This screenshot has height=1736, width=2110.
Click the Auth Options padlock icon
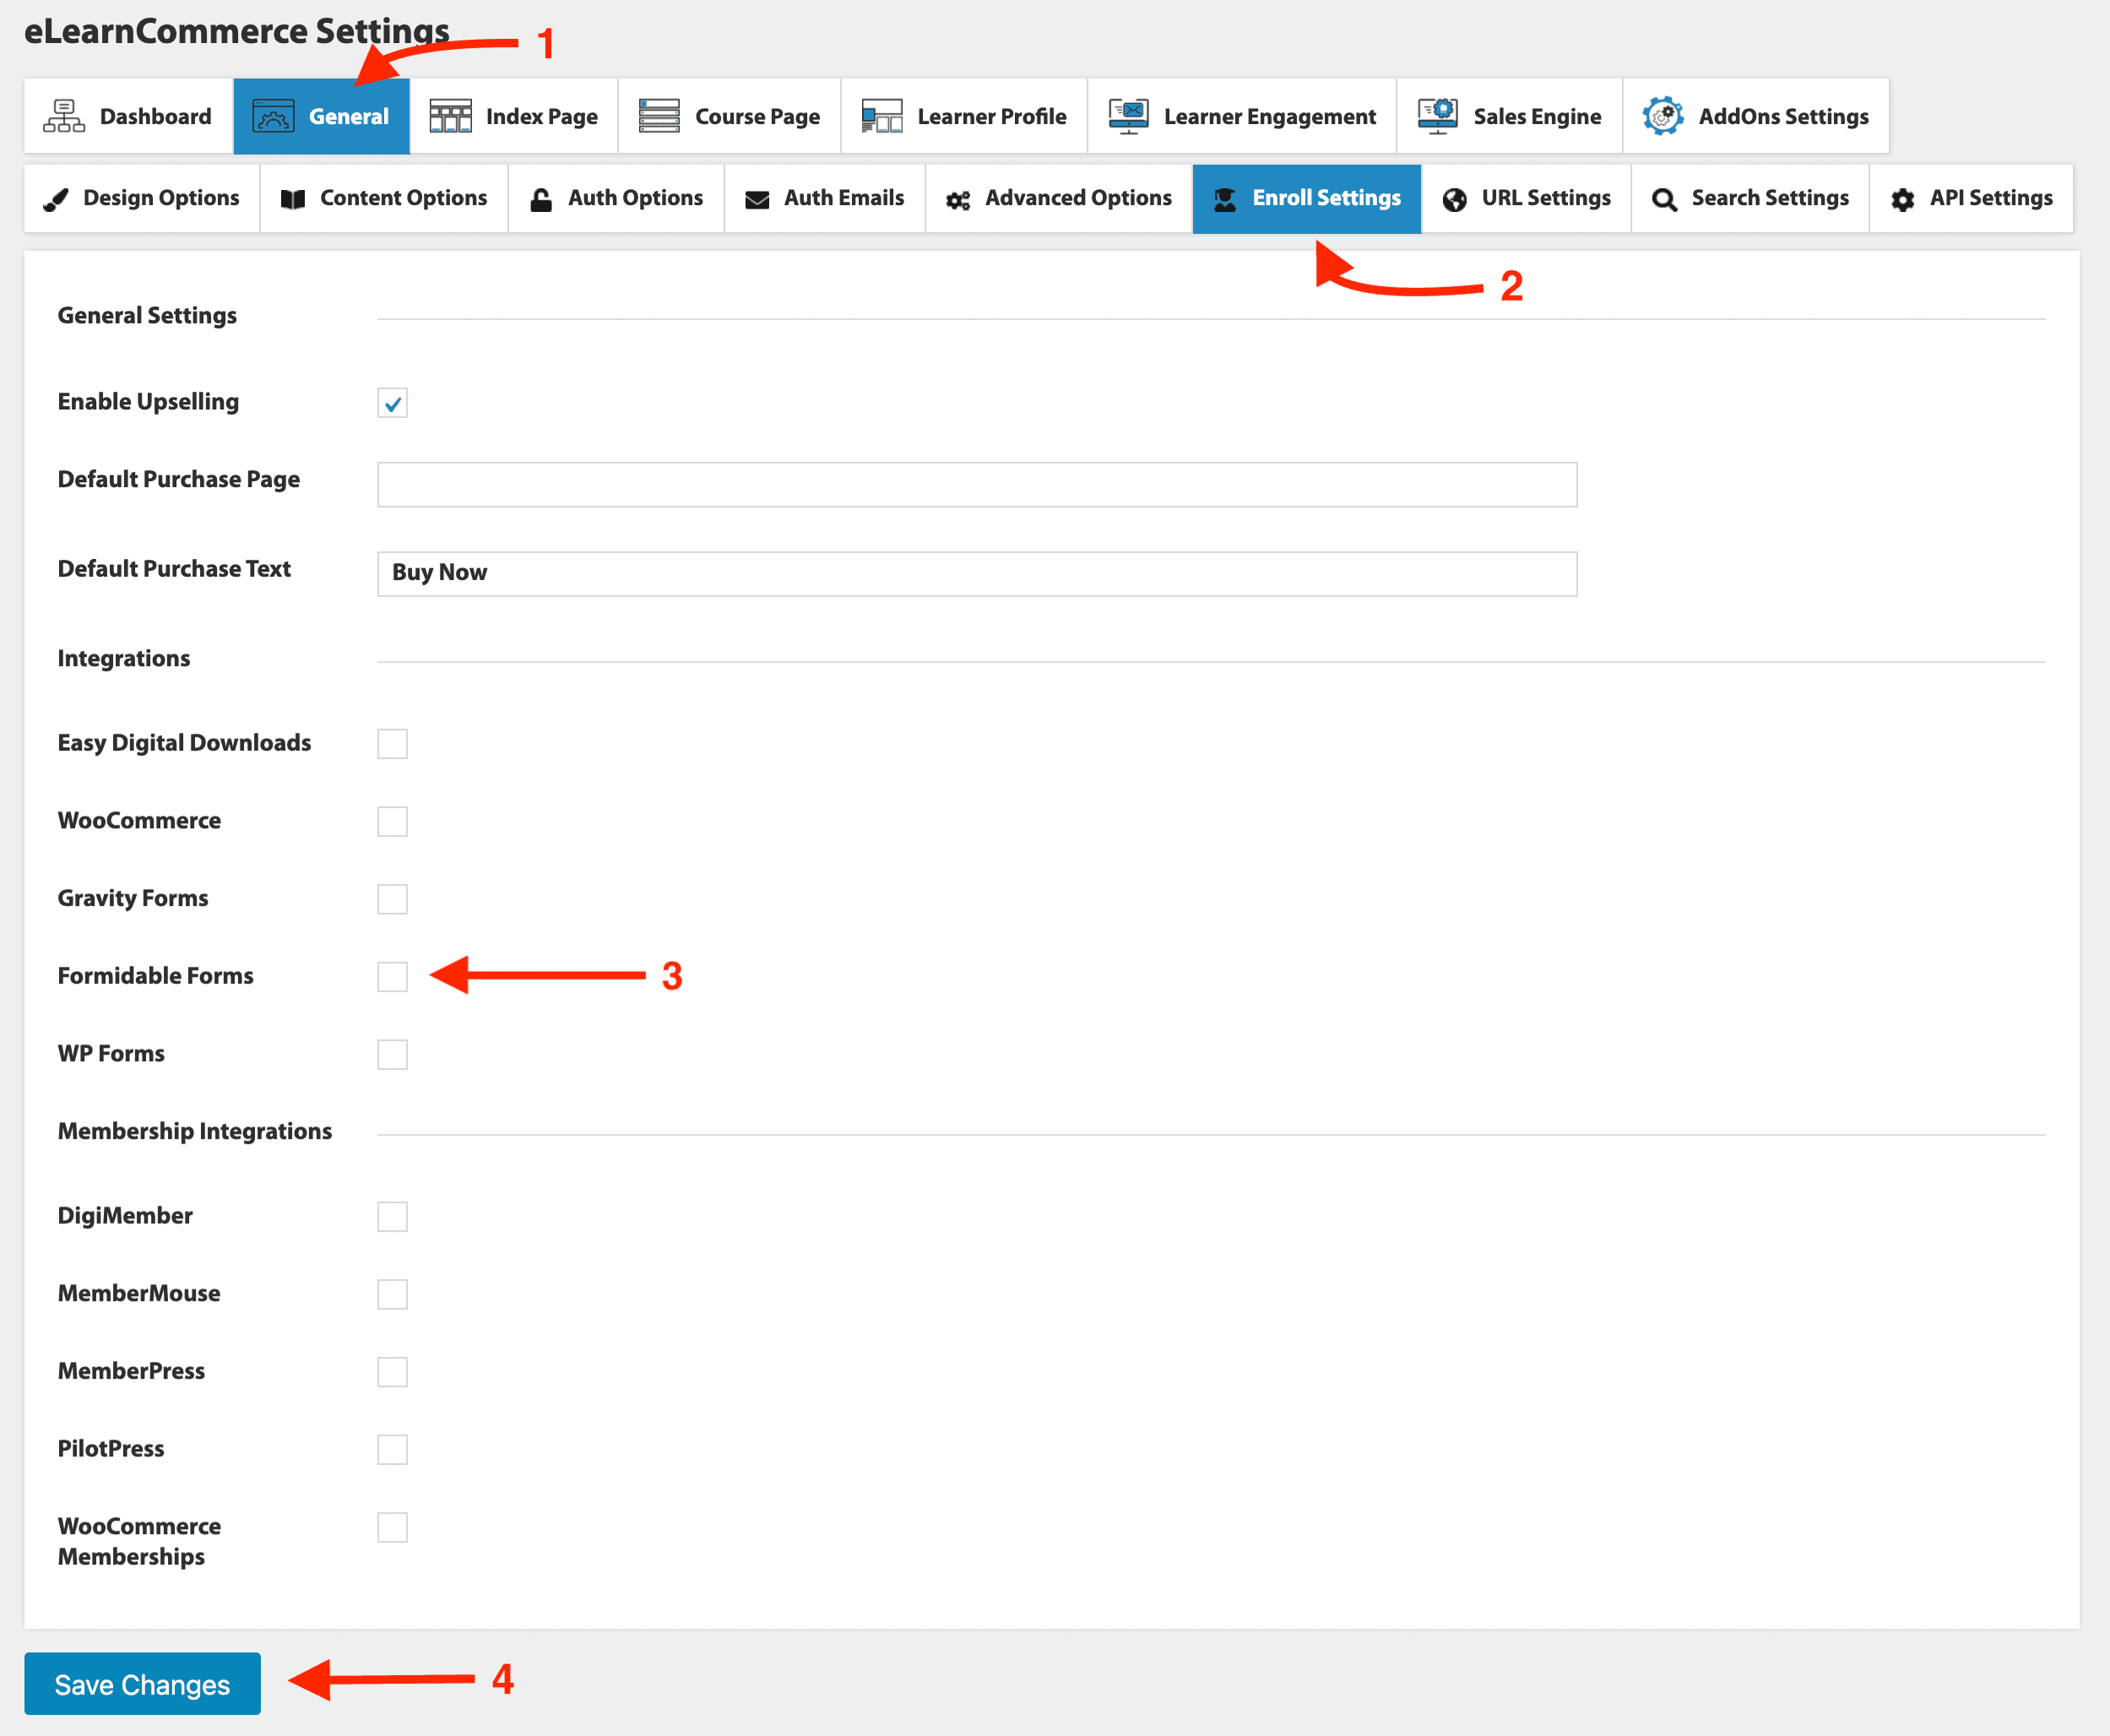point(541,199)
